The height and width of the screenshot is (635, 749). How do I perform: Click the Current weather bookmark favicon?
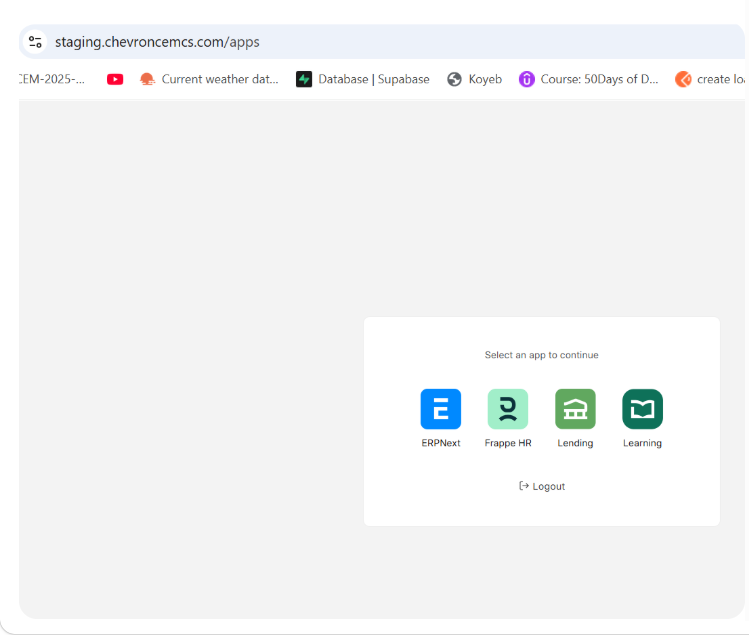(x=147, y=79)
